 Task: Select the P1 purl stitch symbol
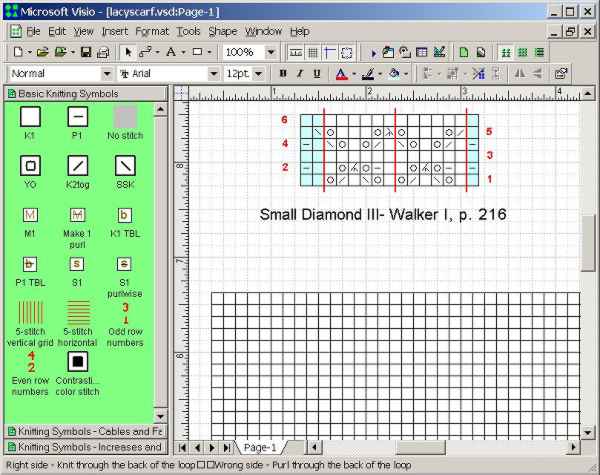78,116
